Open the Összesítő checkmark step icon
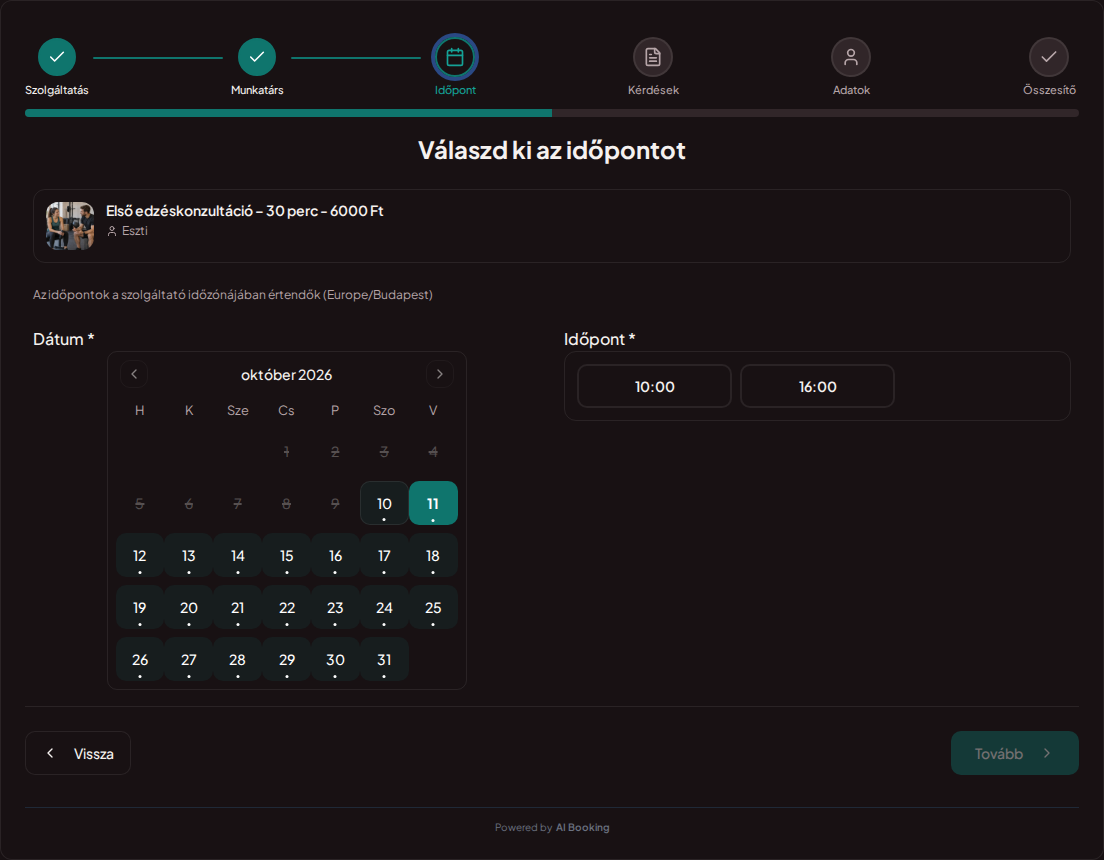The height and width of the screenshot is (860, 1104). point(1048,57)
